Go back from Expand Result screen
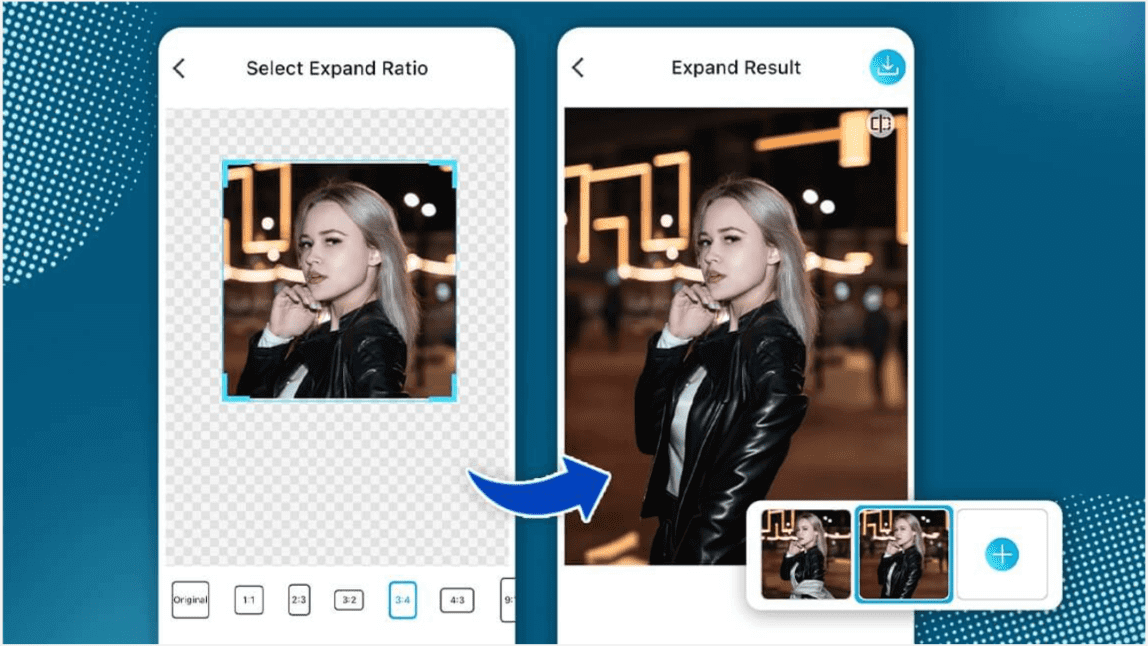Viewport: 1148px width, 646px height. coord(578,67)
